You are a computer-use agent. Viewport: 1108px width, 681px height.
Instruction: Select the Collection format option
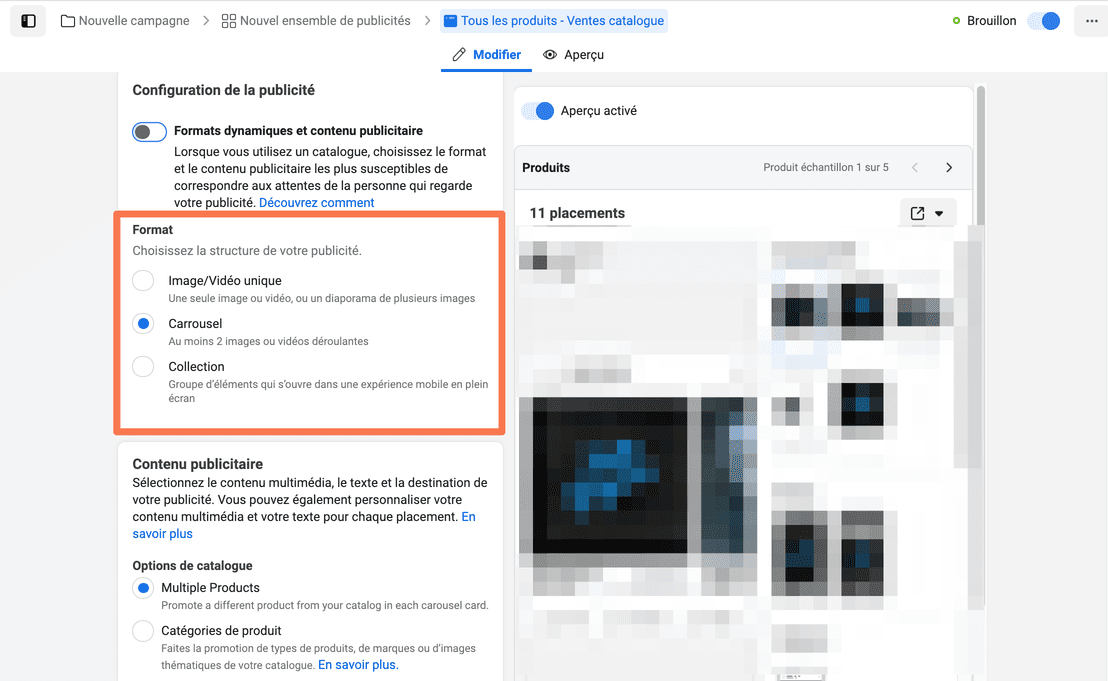click(143, 367)
